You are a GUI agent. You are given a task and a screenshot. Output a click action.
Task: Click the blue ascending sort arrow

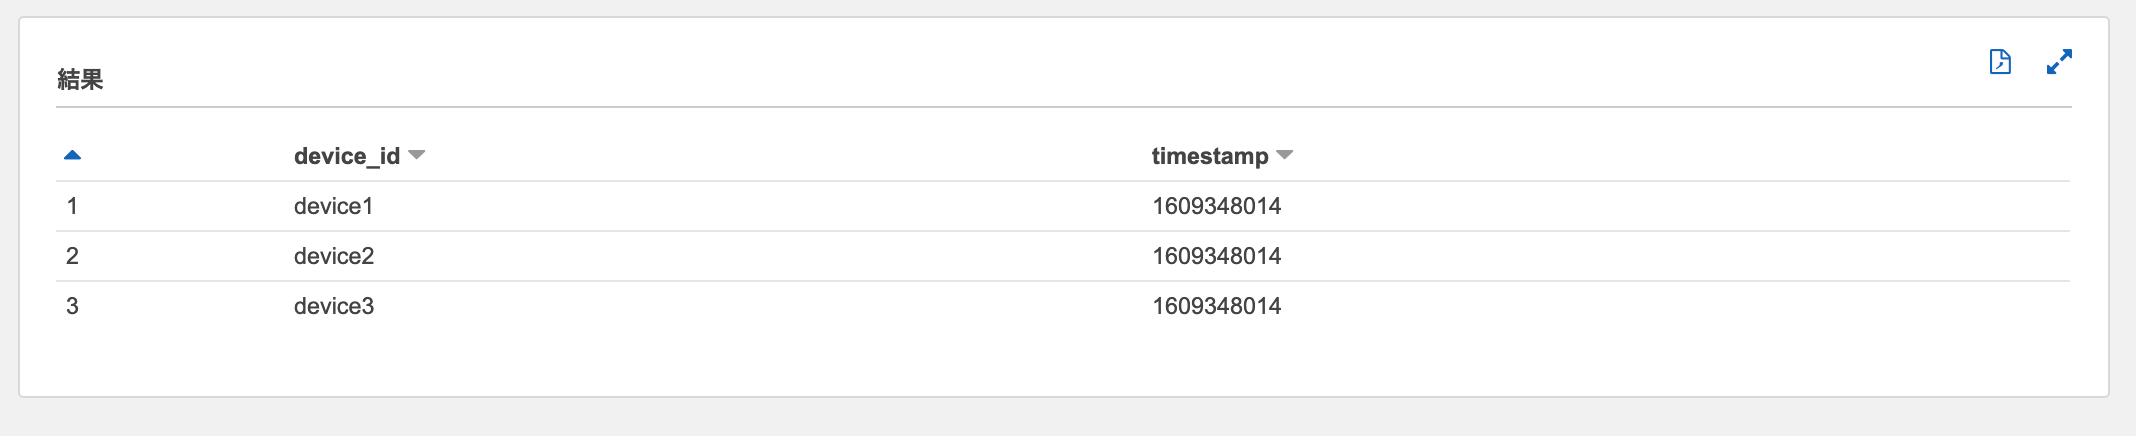click(x=72, y=155)
